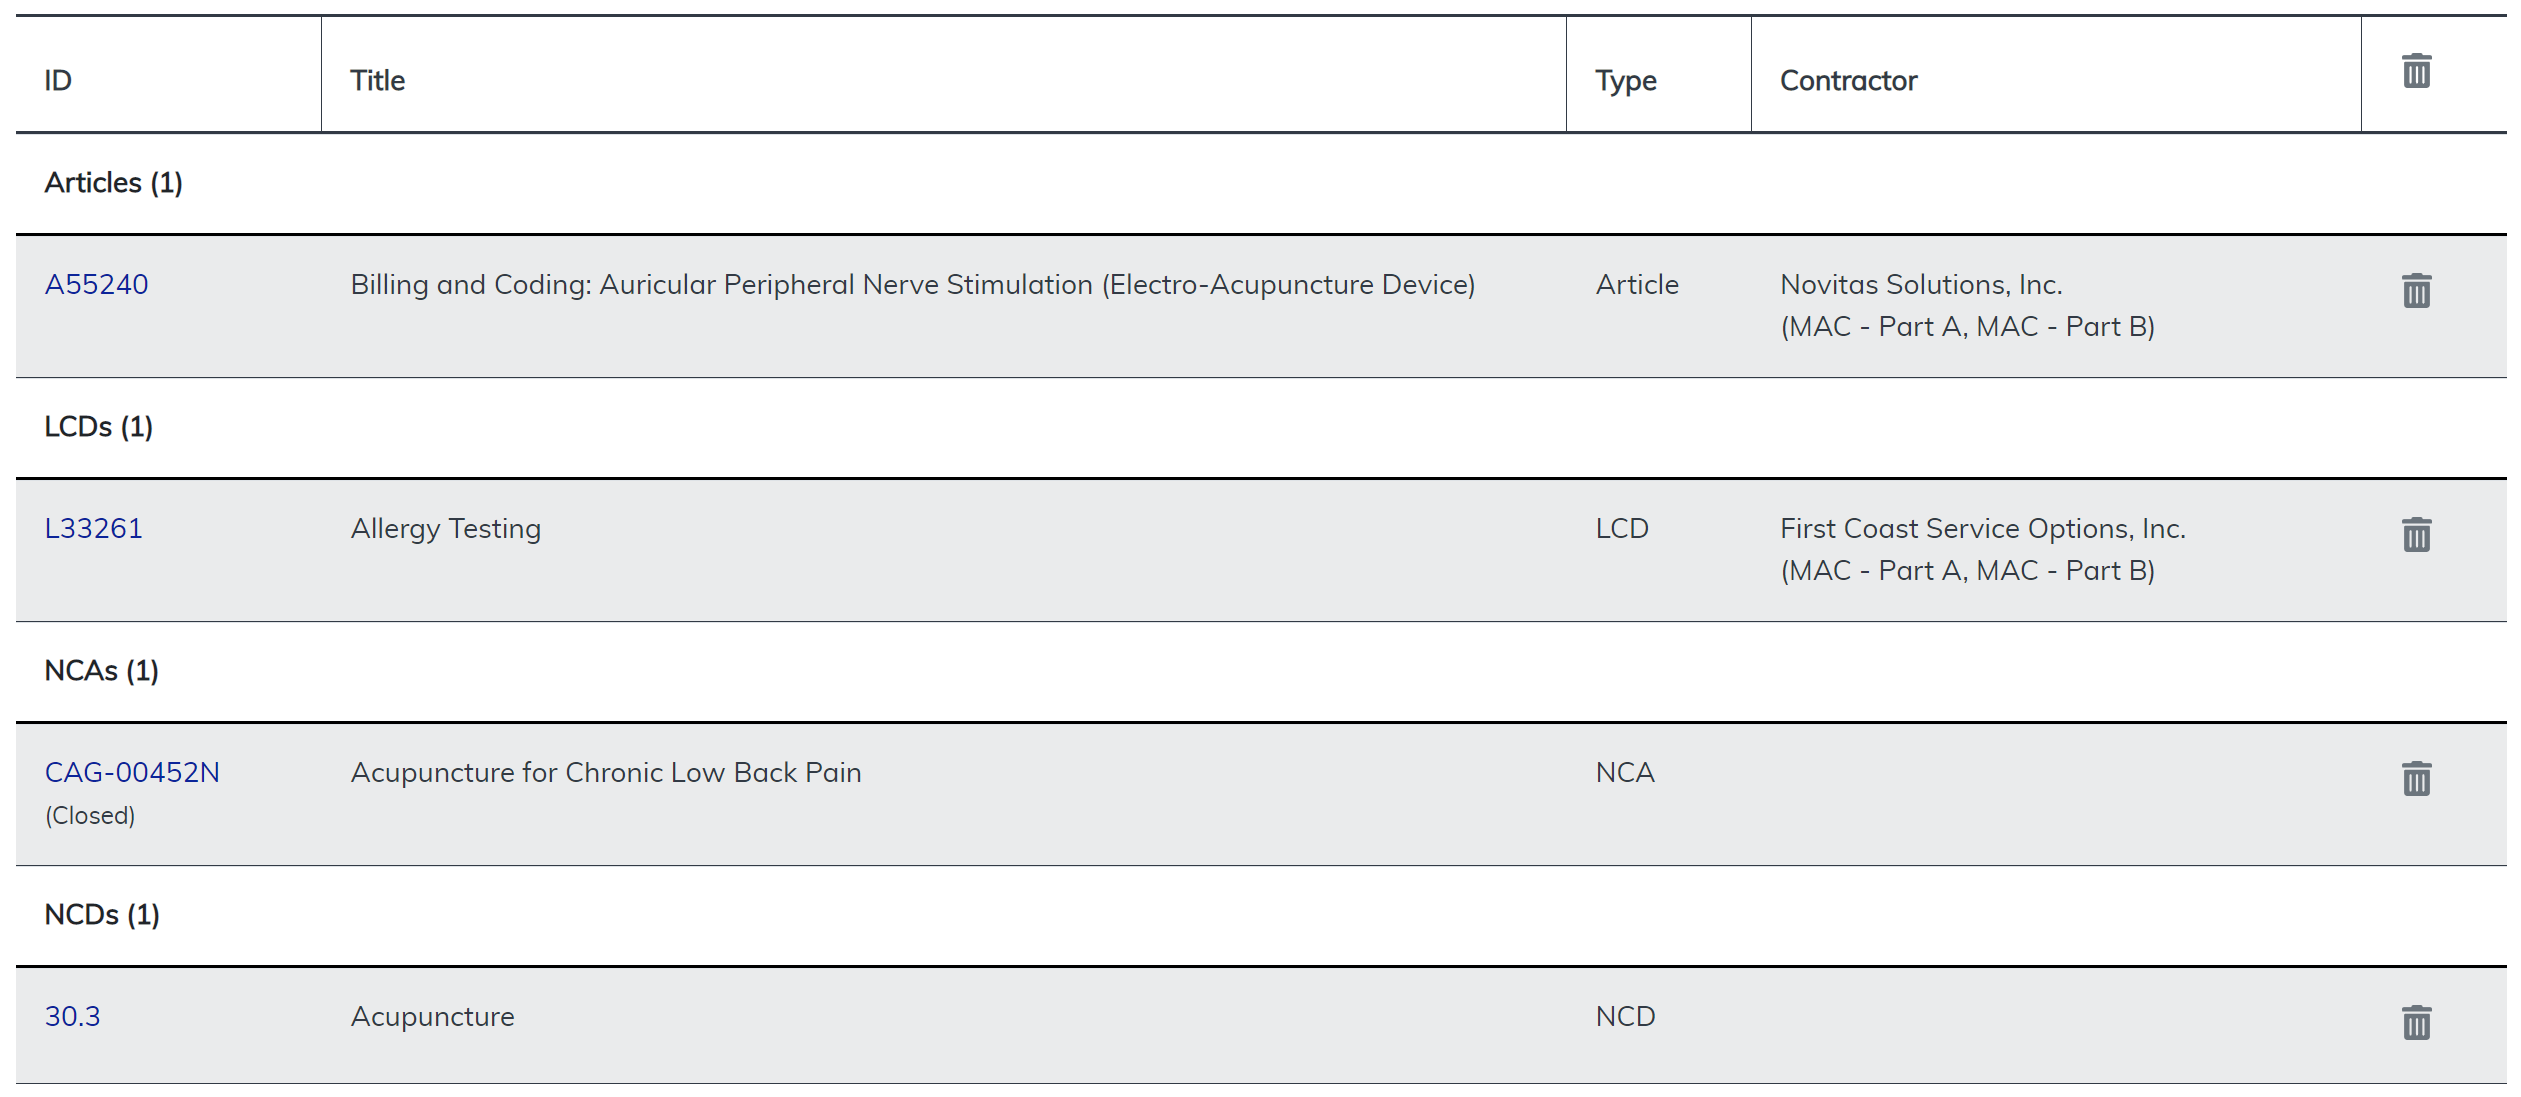Click the delete-all trash icon in header

coord(2416,71)
